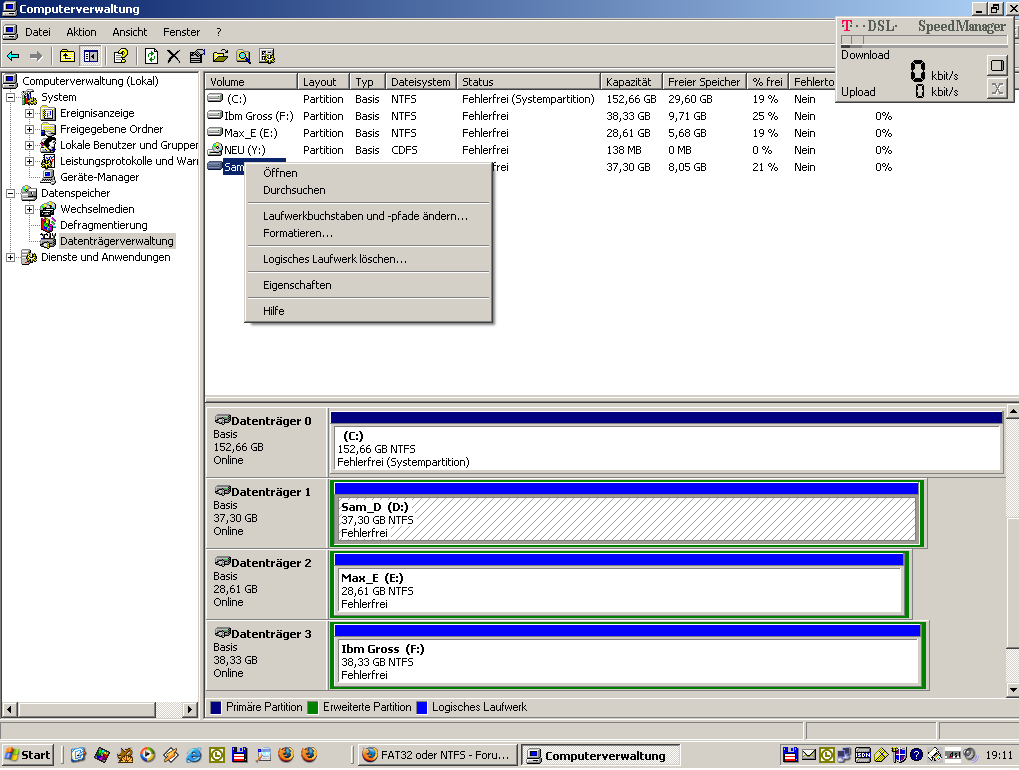Click the Delete X icon in the toolbar
The image size is (1019, 770).
click(173, 56)
